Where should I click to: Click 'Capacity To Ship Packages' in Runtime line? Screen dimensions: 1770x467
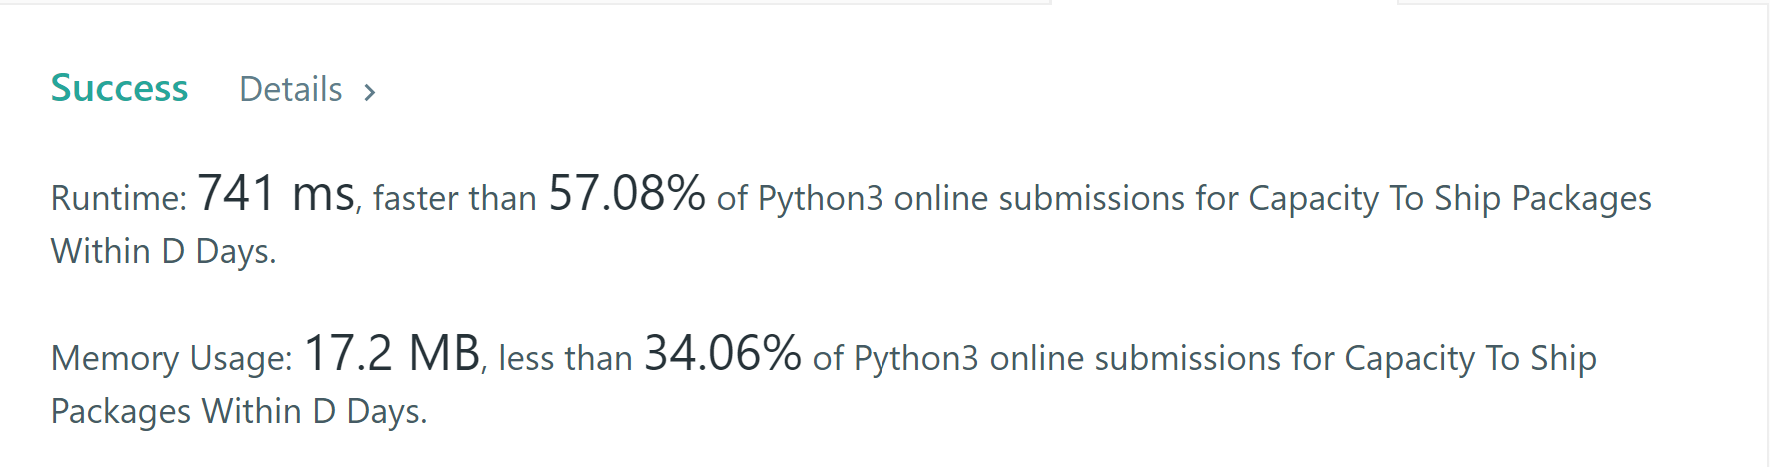[1450, 198]
